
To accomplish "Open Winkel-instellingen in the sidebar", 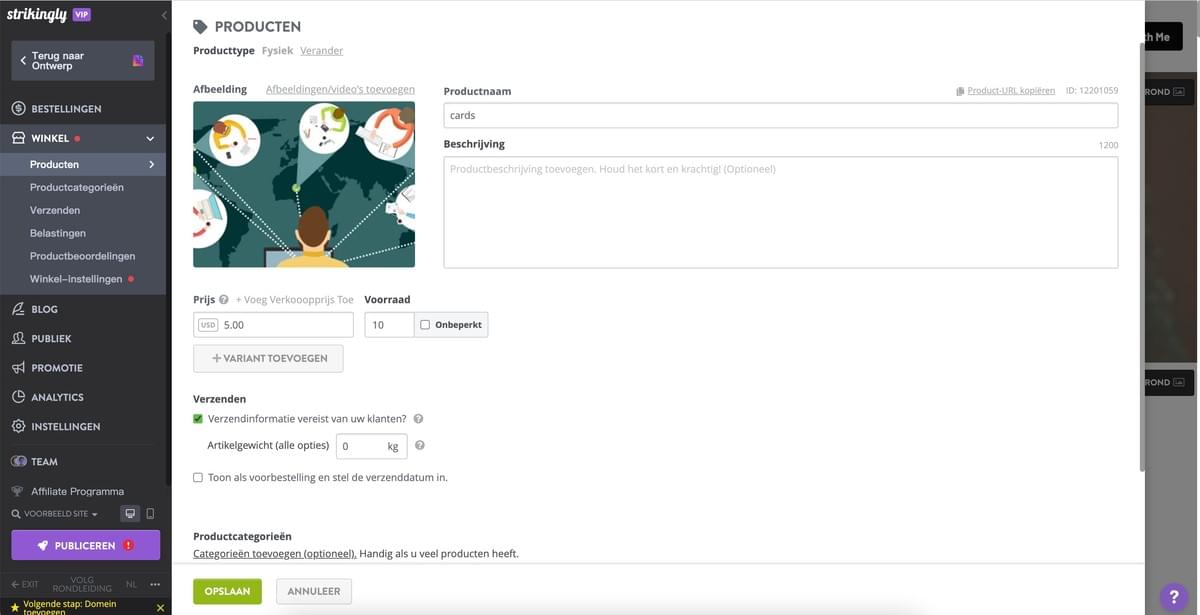I will pos(76,279).
